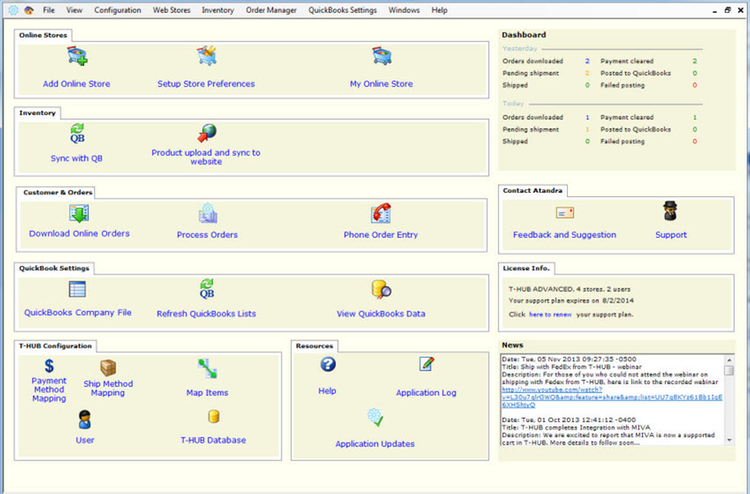Select the Online Stores tab
The width and height of the screenshot is (750, 494).
point(43,35)
